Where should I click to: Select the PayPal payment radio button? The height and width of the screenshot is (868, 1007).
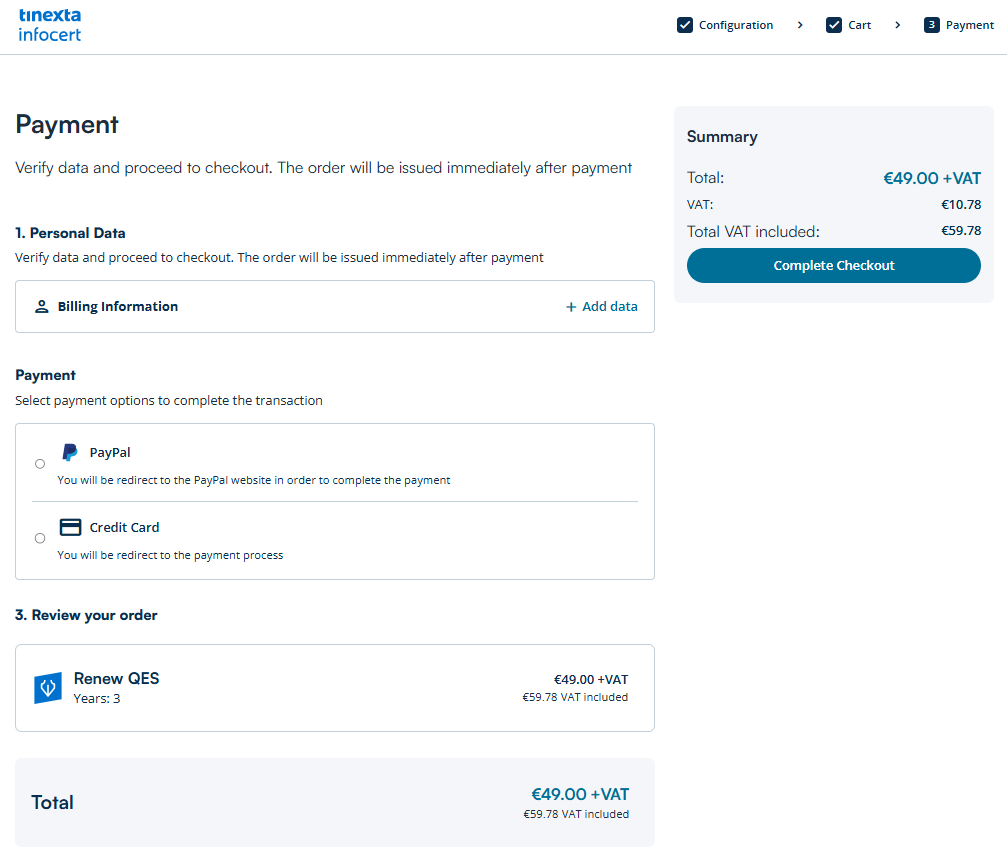pyautogui.click(x=40, y=464)
